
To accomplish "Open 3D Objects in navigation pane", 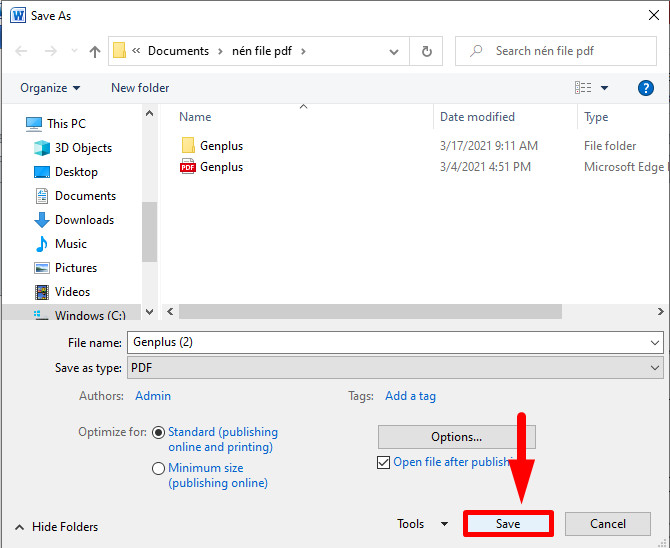I will (83, 148).
